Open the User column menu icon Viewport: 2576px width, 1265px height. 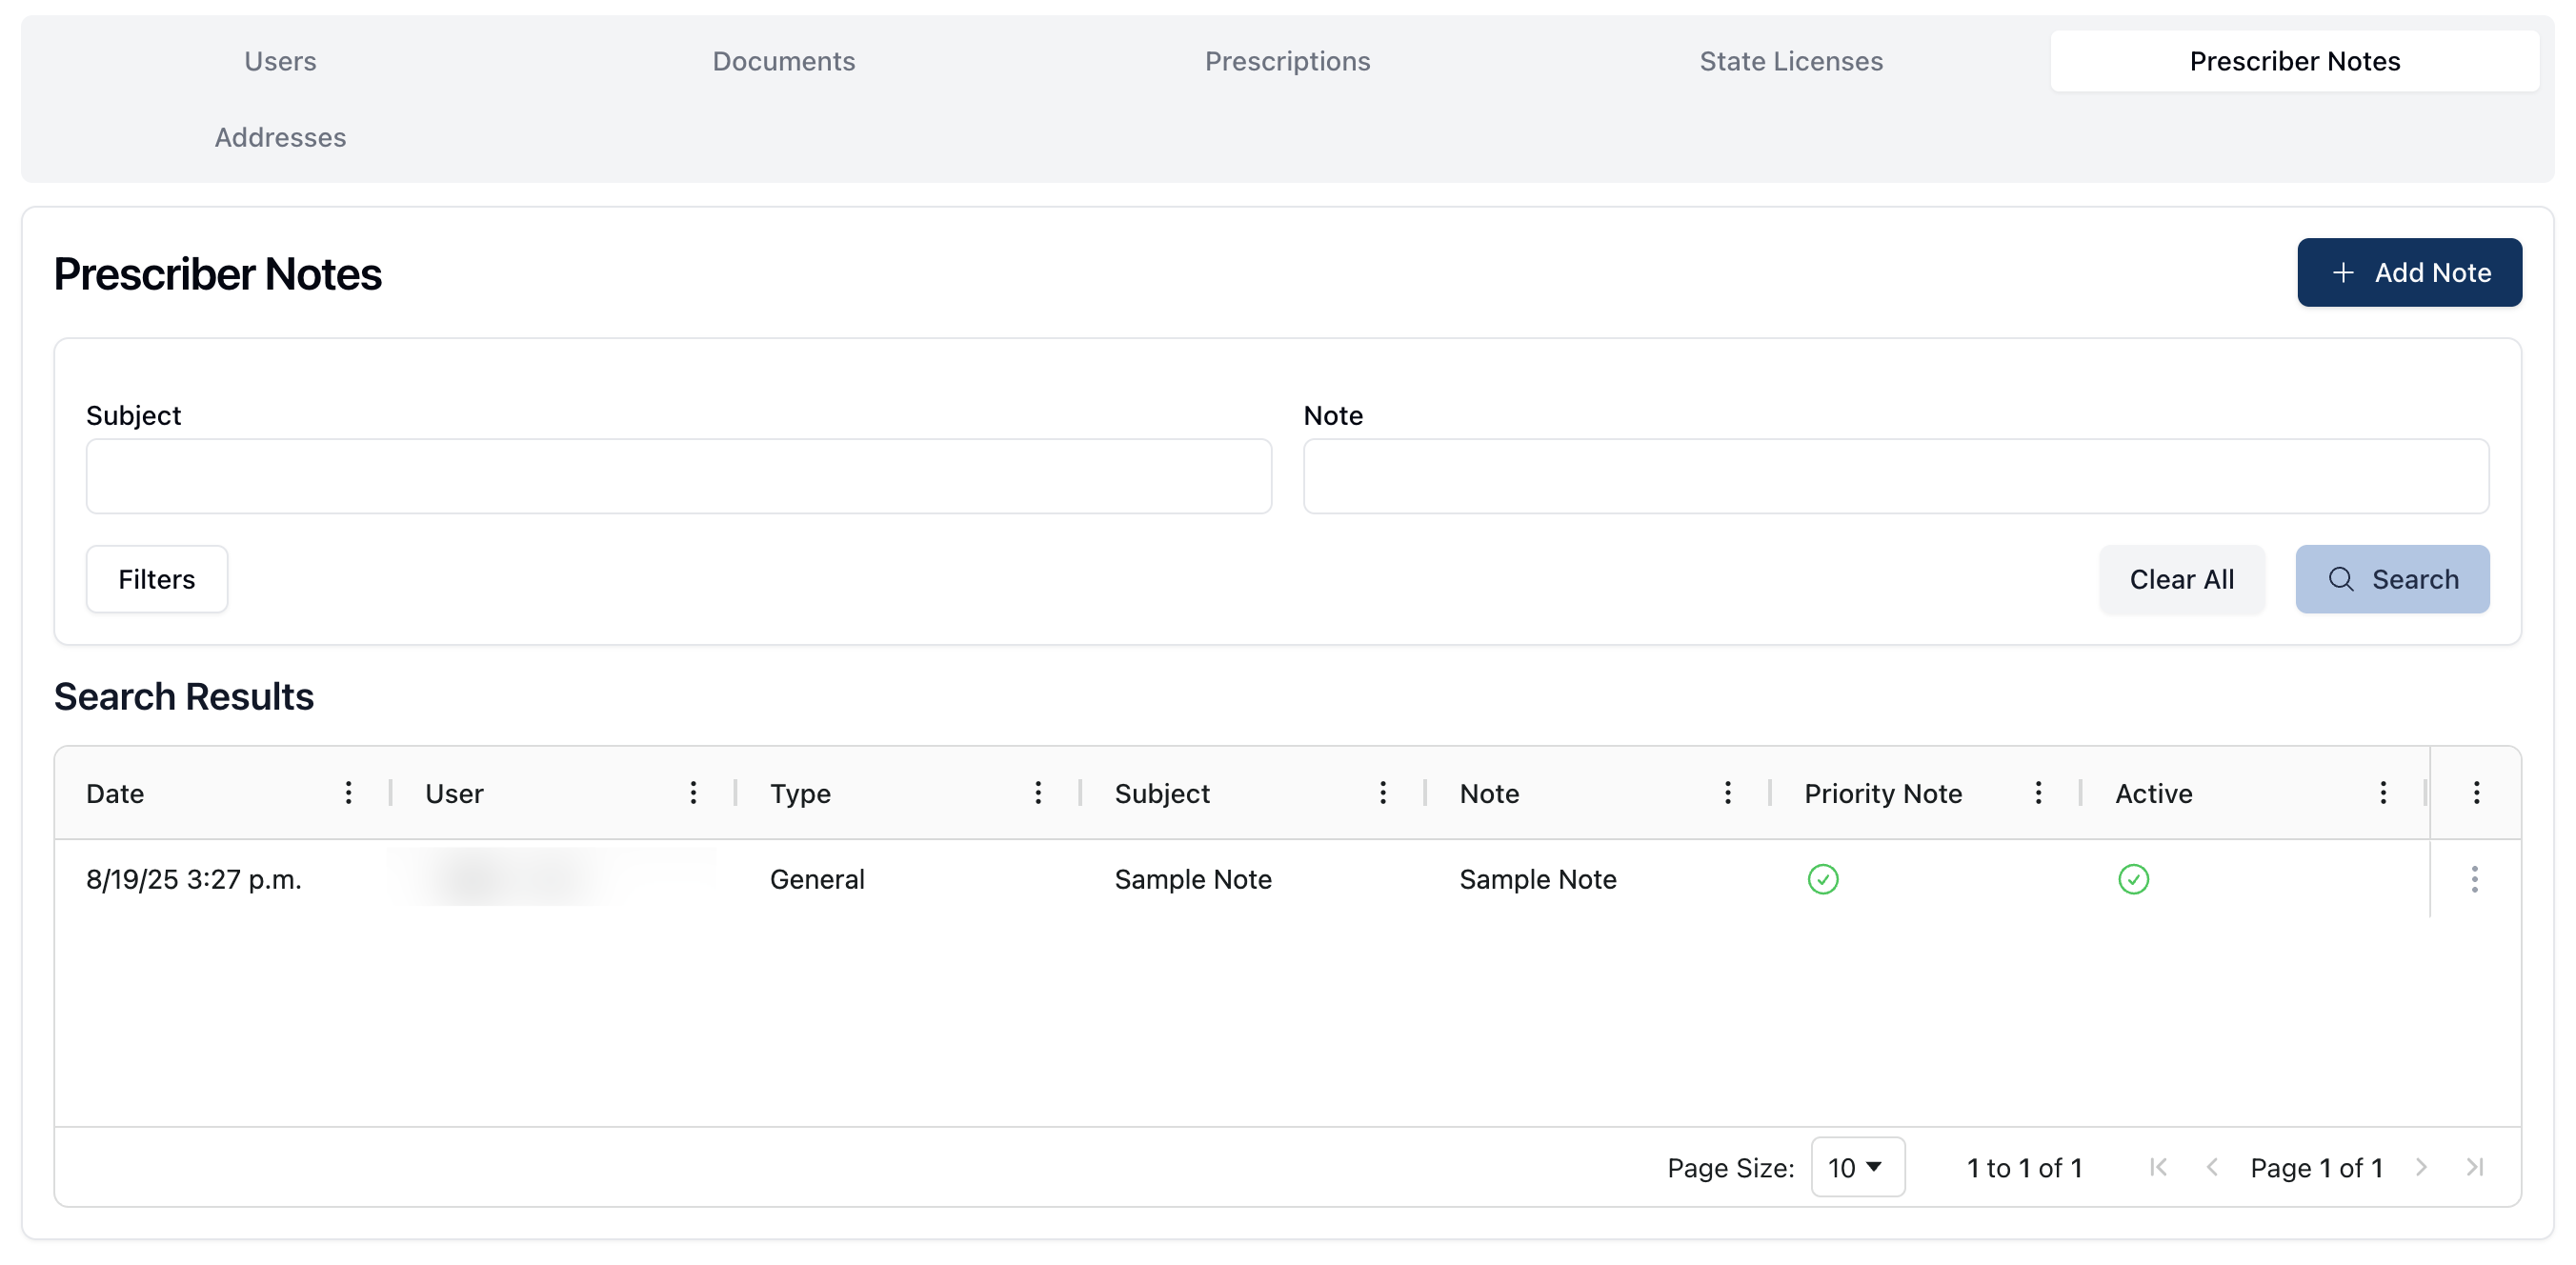693,793
